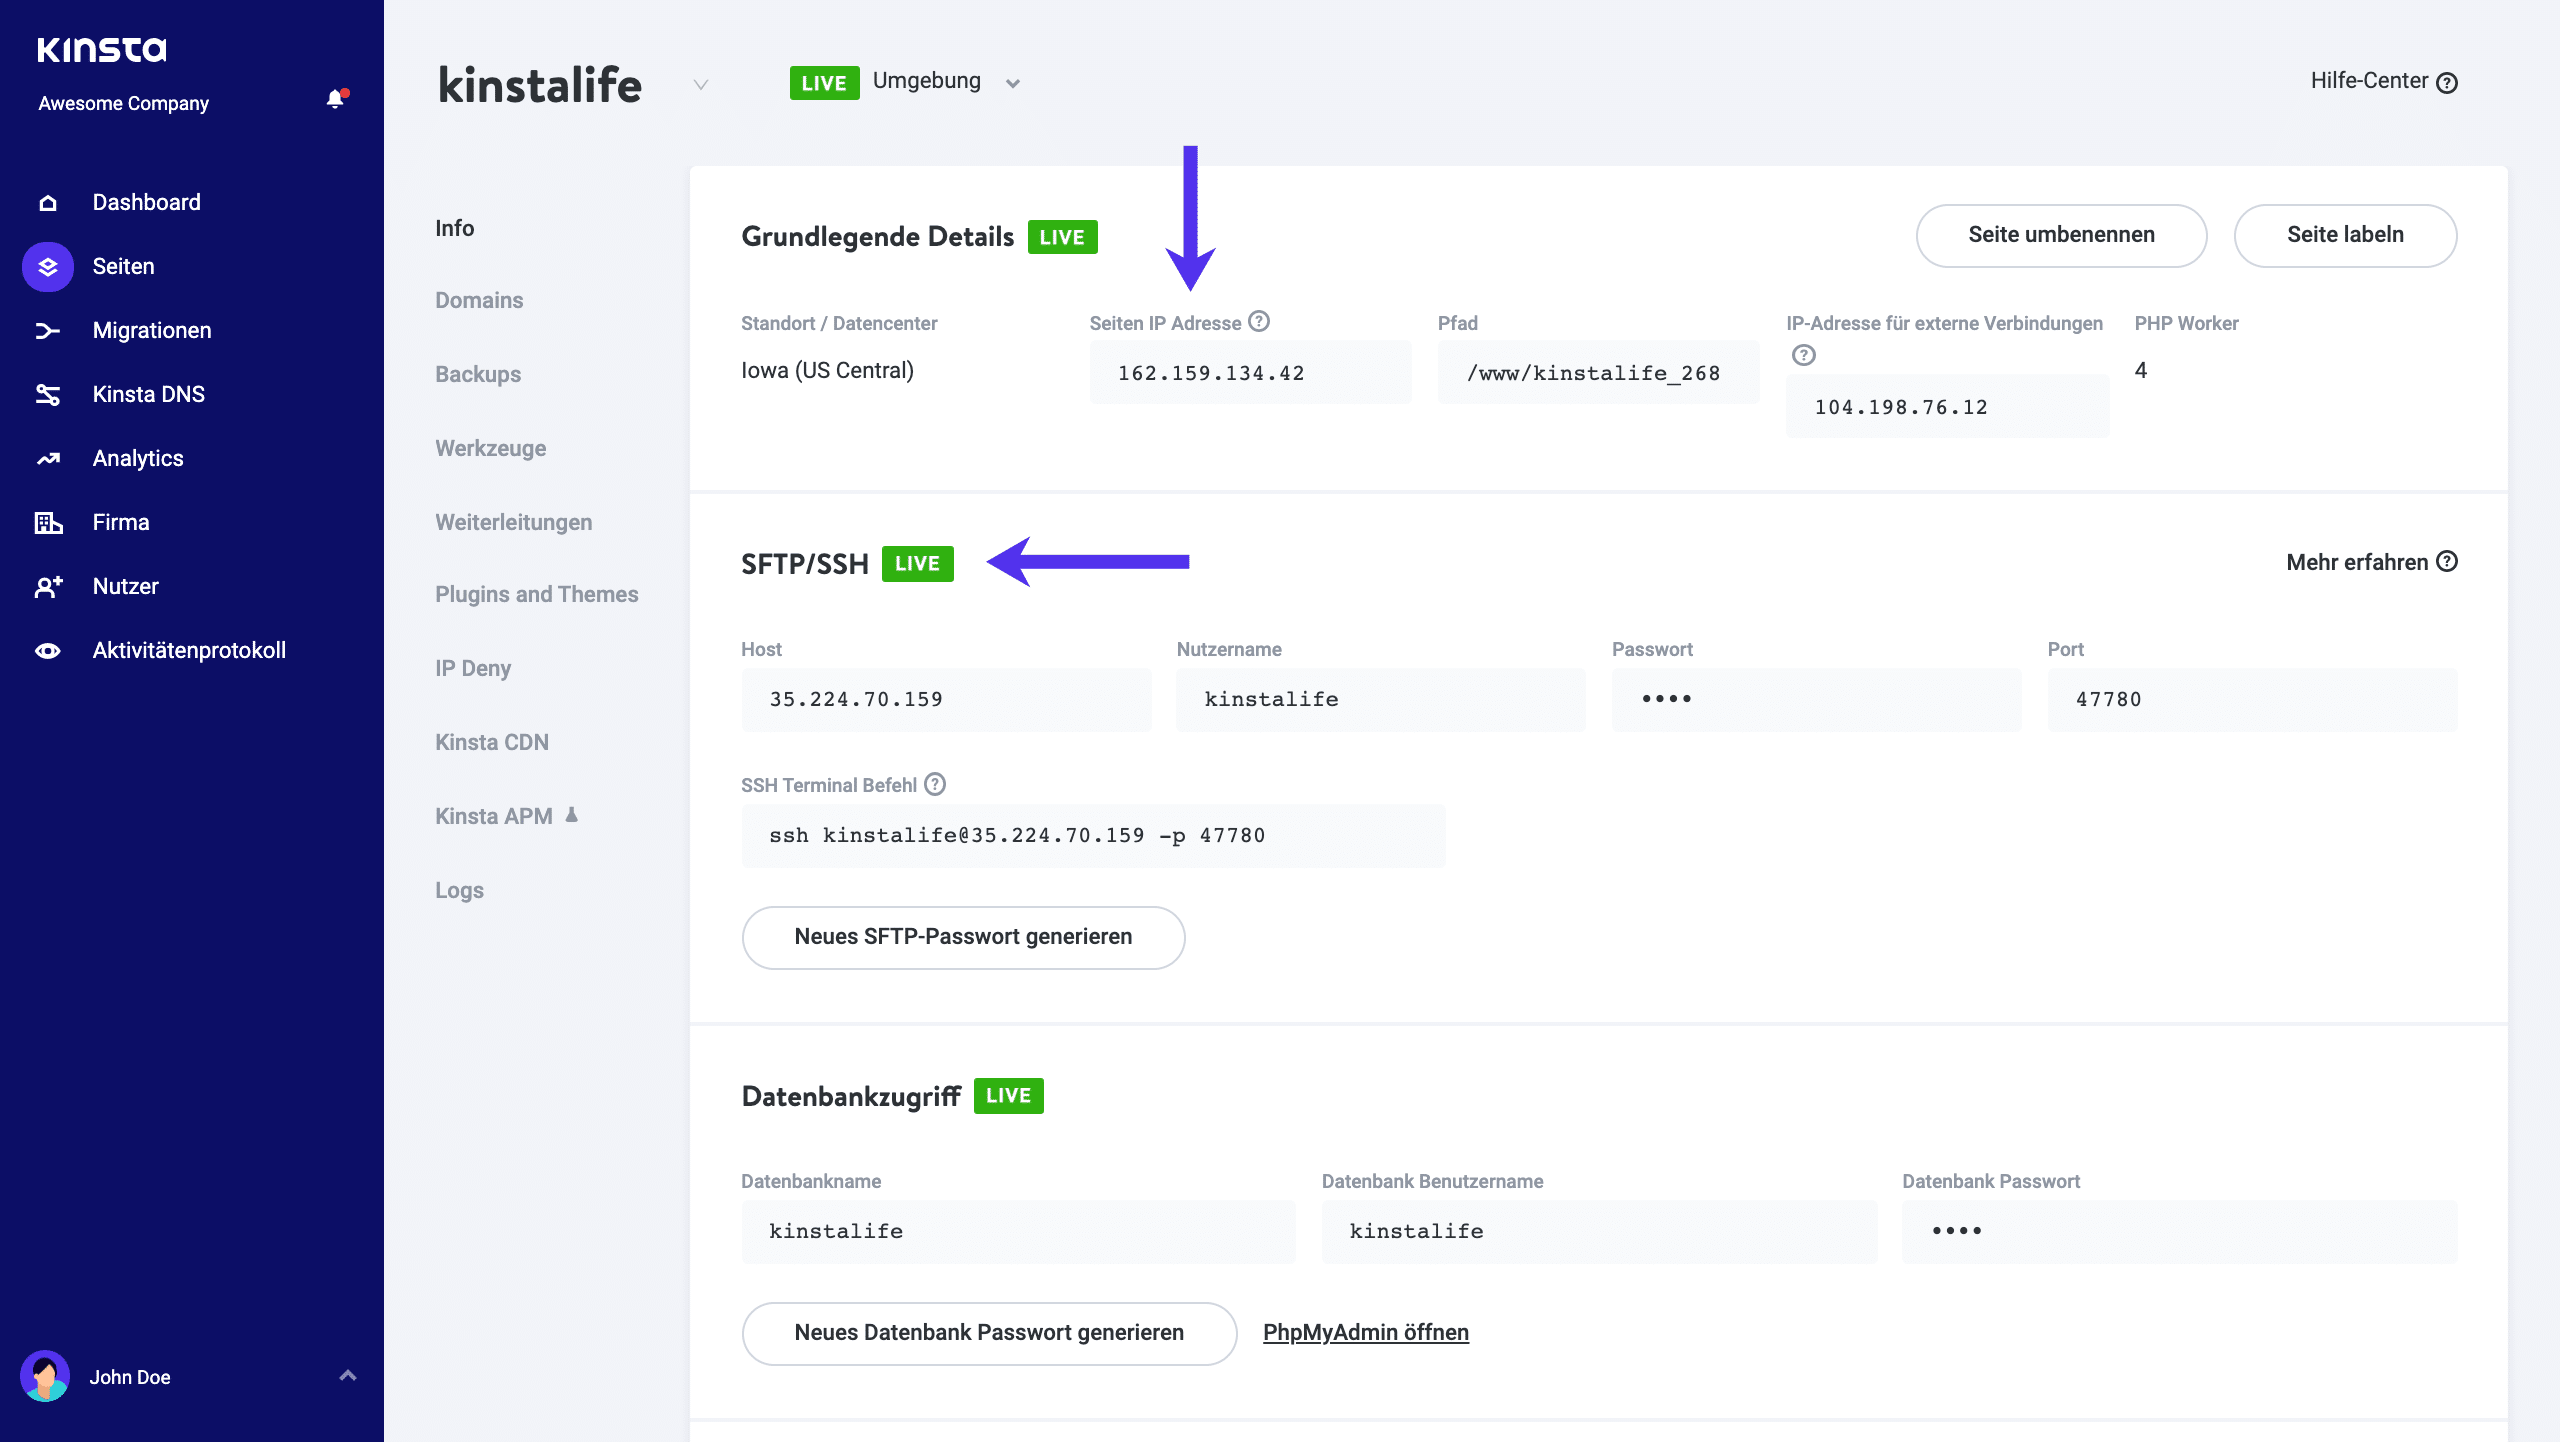Click help icon next to SSH Terminal Befehl

click(x=935, y=784)
